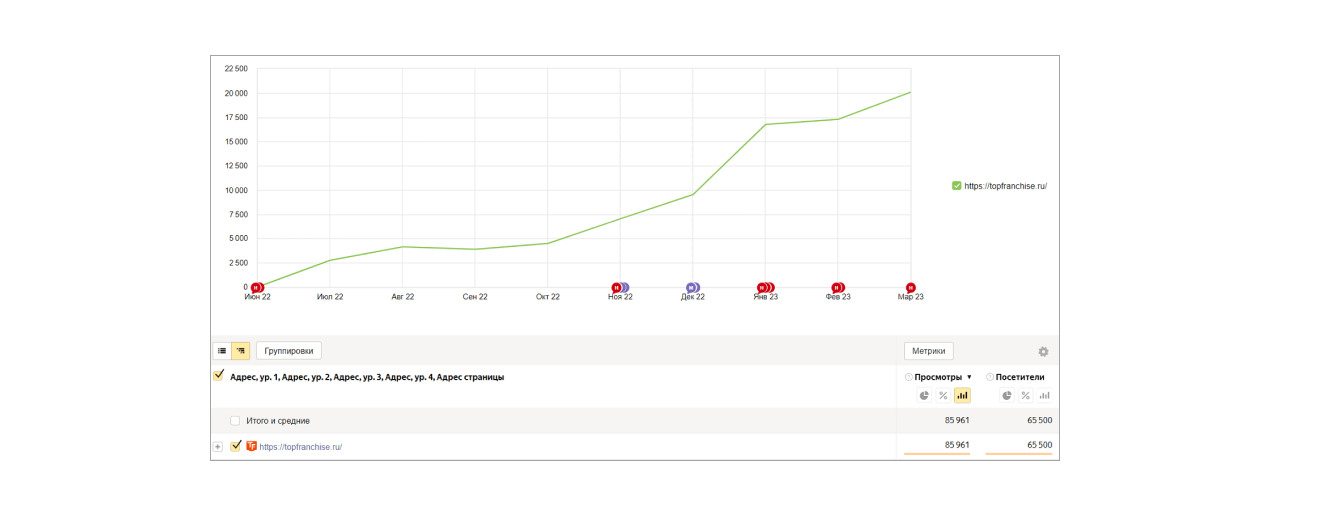Viewport: 1340px width, 516px height.
Task: Click 85 961 value in topfranchise.ru row
Action: (957, 445)
